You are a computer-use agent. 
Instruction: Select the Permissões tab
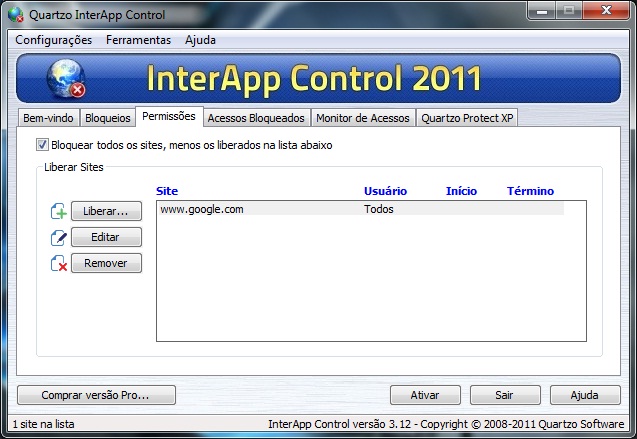tap(169, 117)
